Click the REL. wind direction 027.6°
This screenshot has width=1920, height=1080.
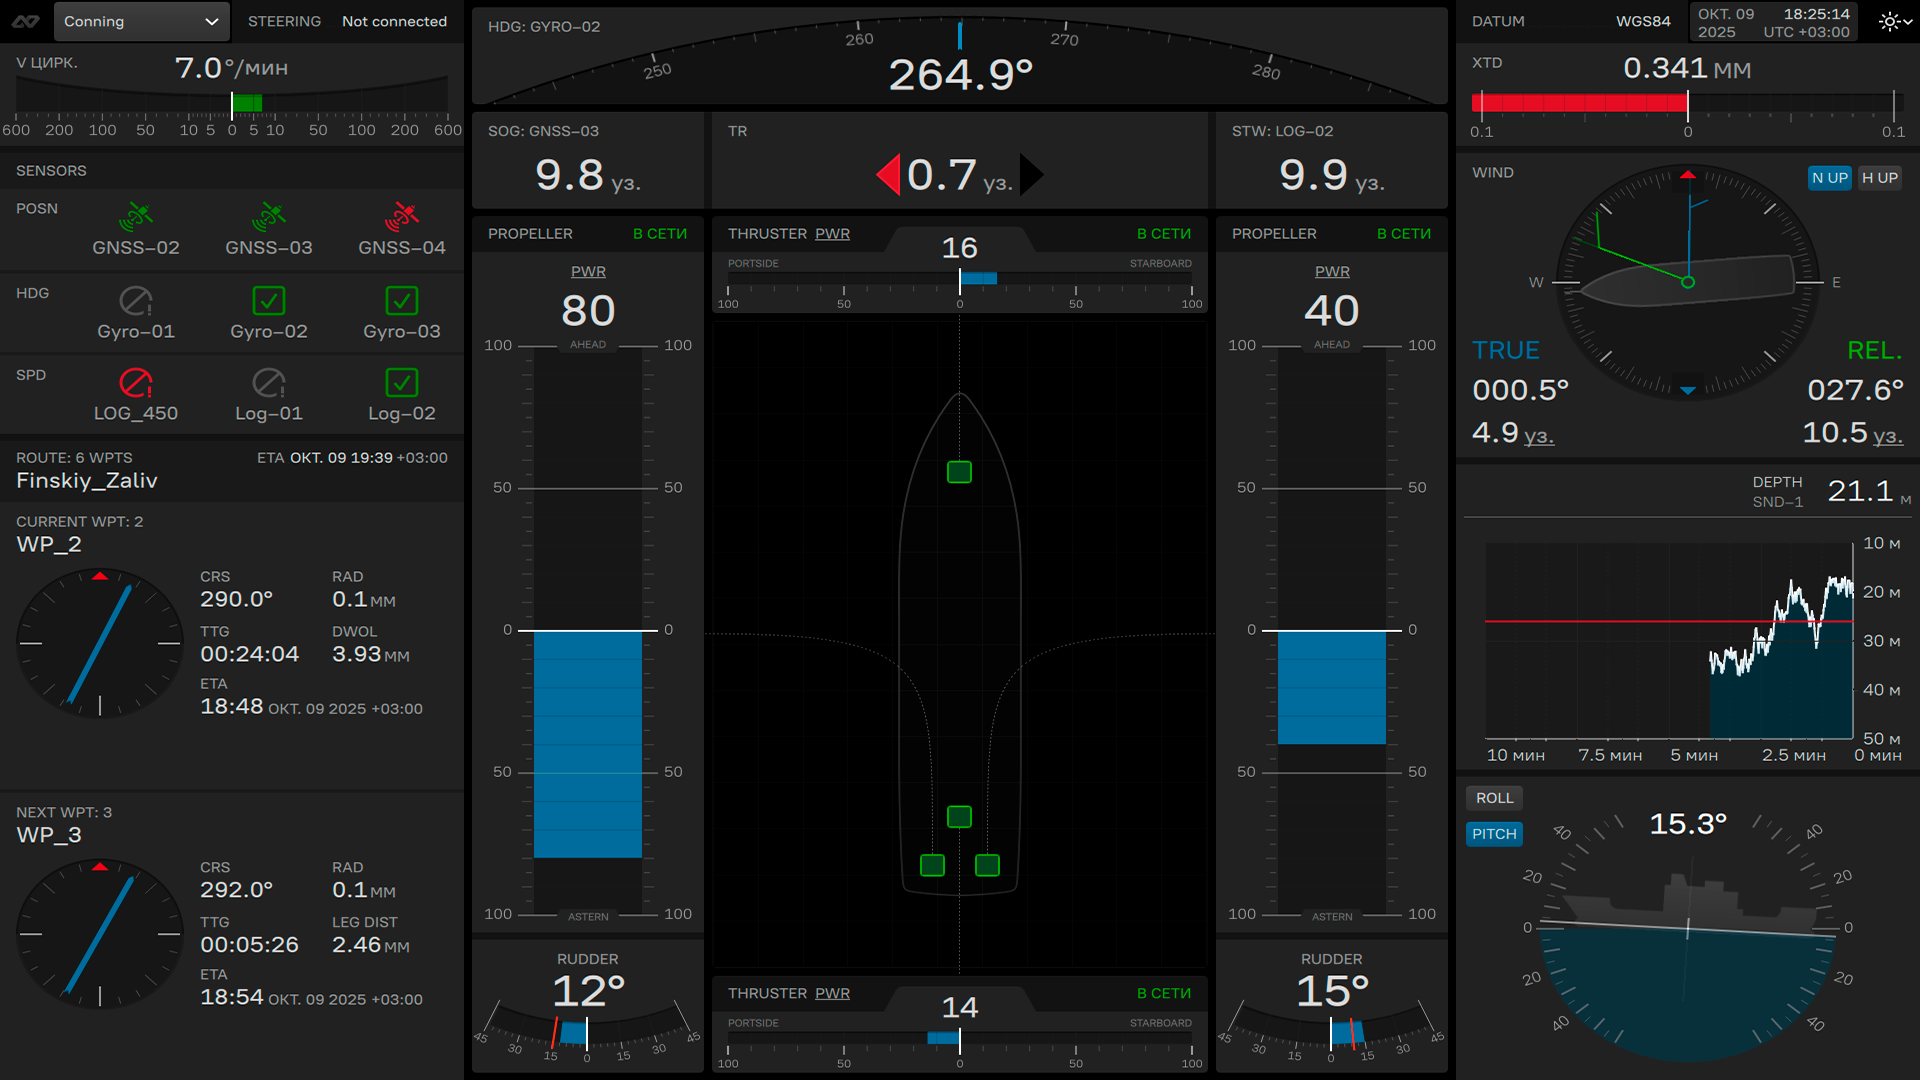point(1855,389)
